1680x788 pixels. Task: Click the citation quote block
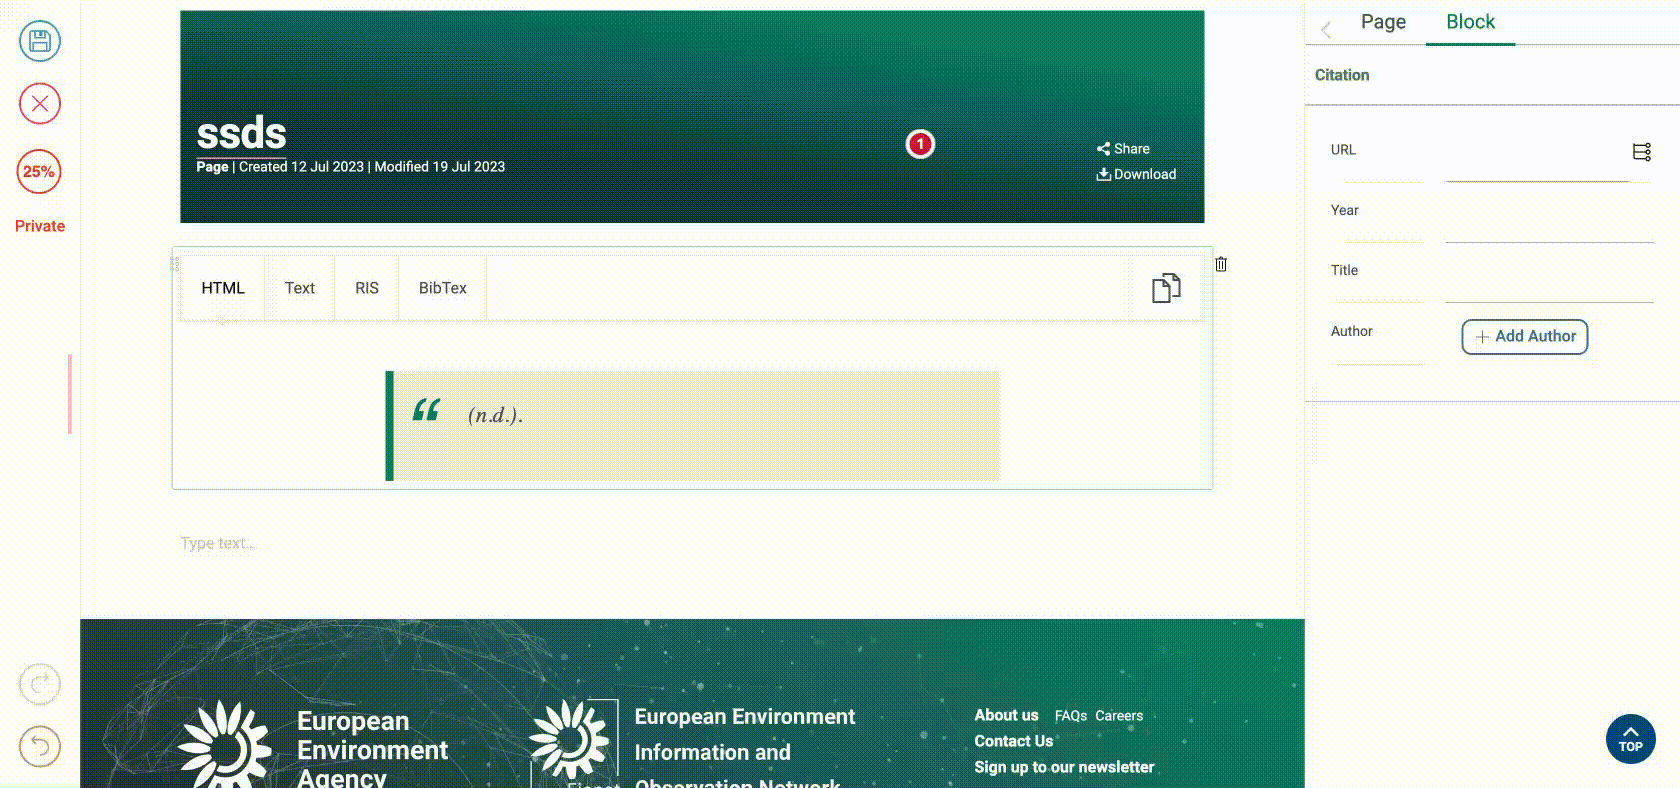[692, 426]
